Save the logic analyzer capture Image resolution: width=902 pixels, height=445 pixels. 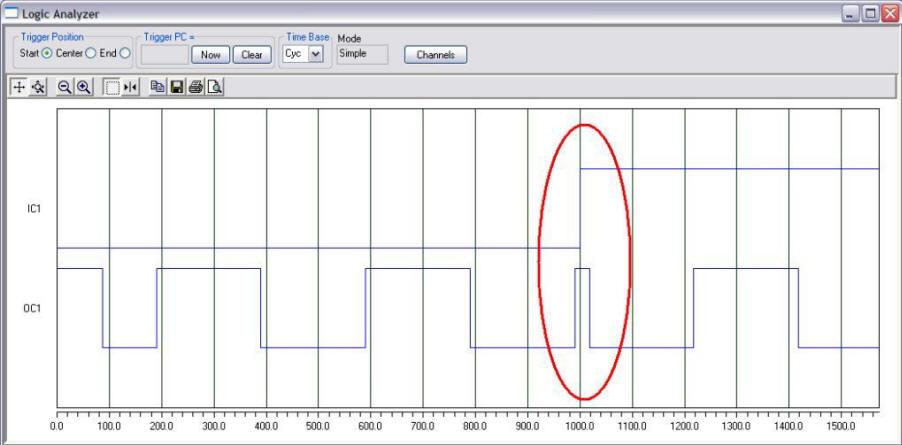pos(176,87)
